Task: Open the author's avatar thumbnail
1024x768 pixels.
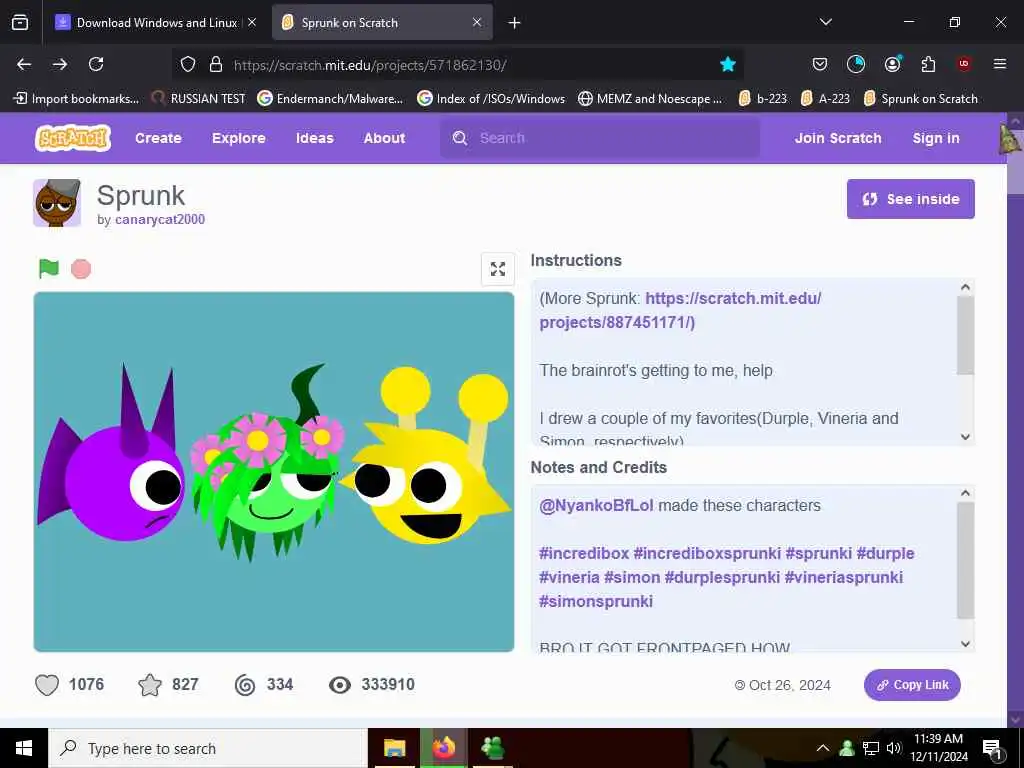Action: coord(57,203)
